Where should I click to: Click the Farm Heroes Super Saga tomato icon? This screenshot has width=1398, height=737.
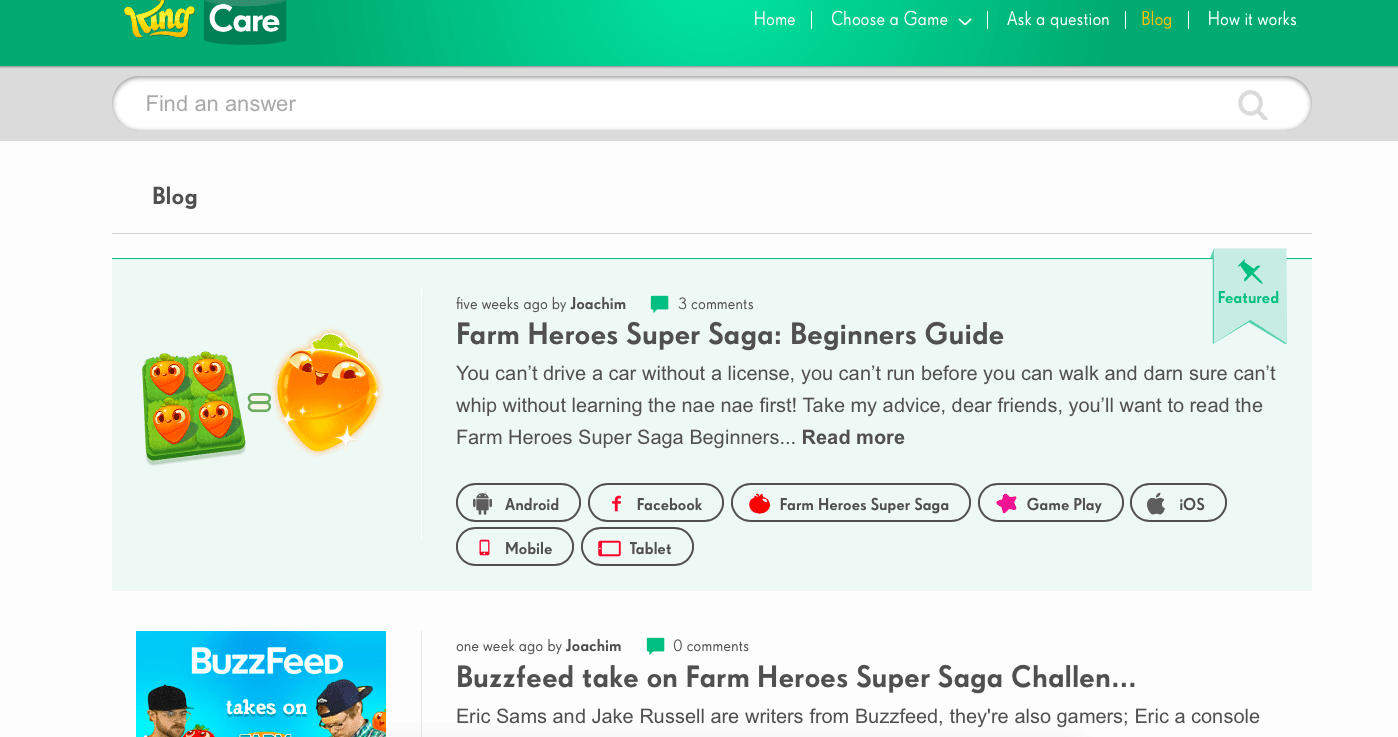point(759,504)
